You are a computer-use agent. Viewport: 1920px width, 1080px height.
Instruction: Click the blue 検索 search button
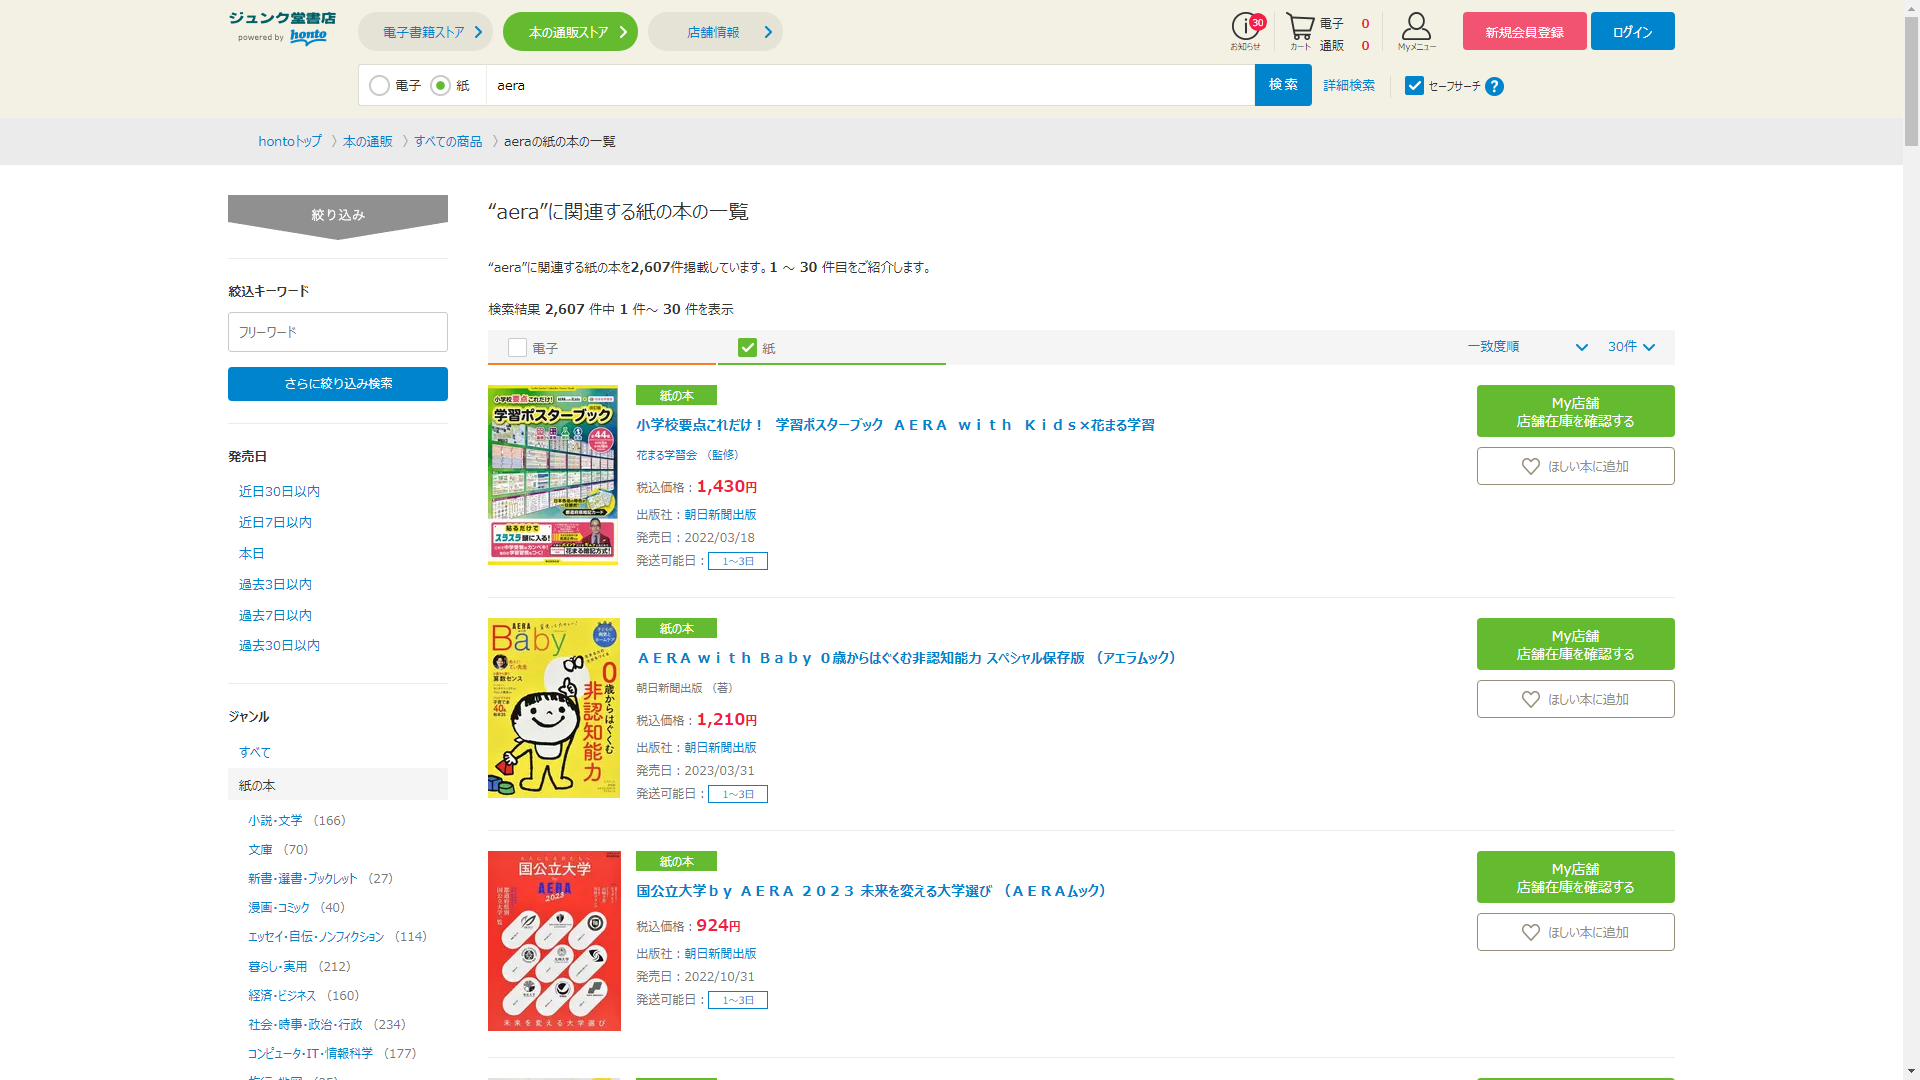pyautogui.click(x=1282, y=85)
